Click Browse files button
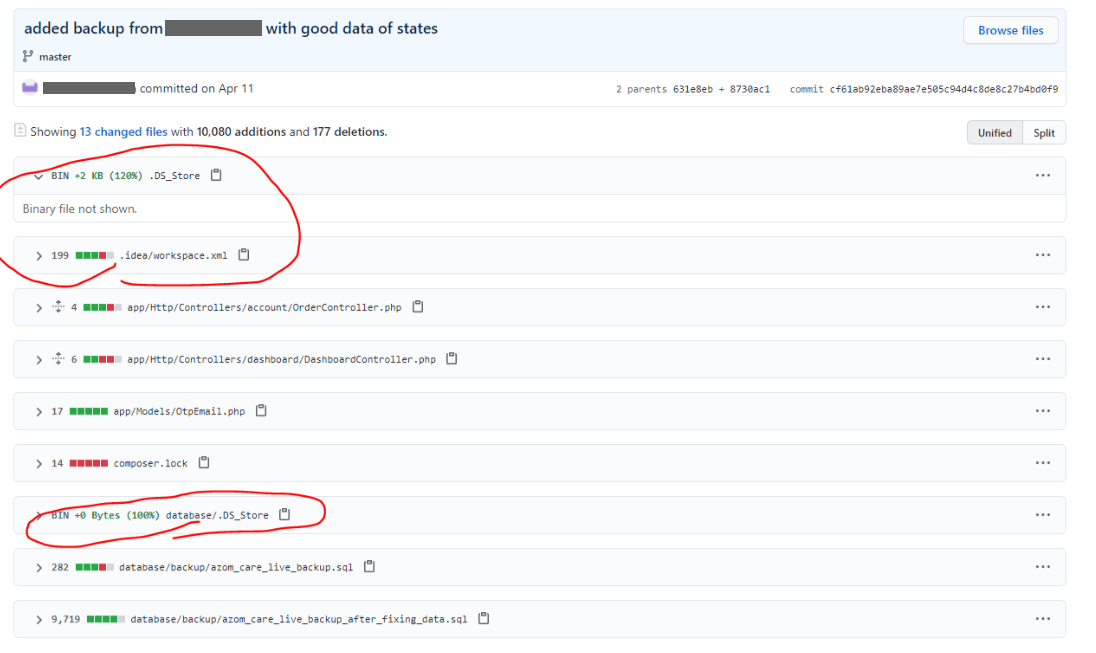Viewport: 1096px width, 653px height. [1010, 30]
